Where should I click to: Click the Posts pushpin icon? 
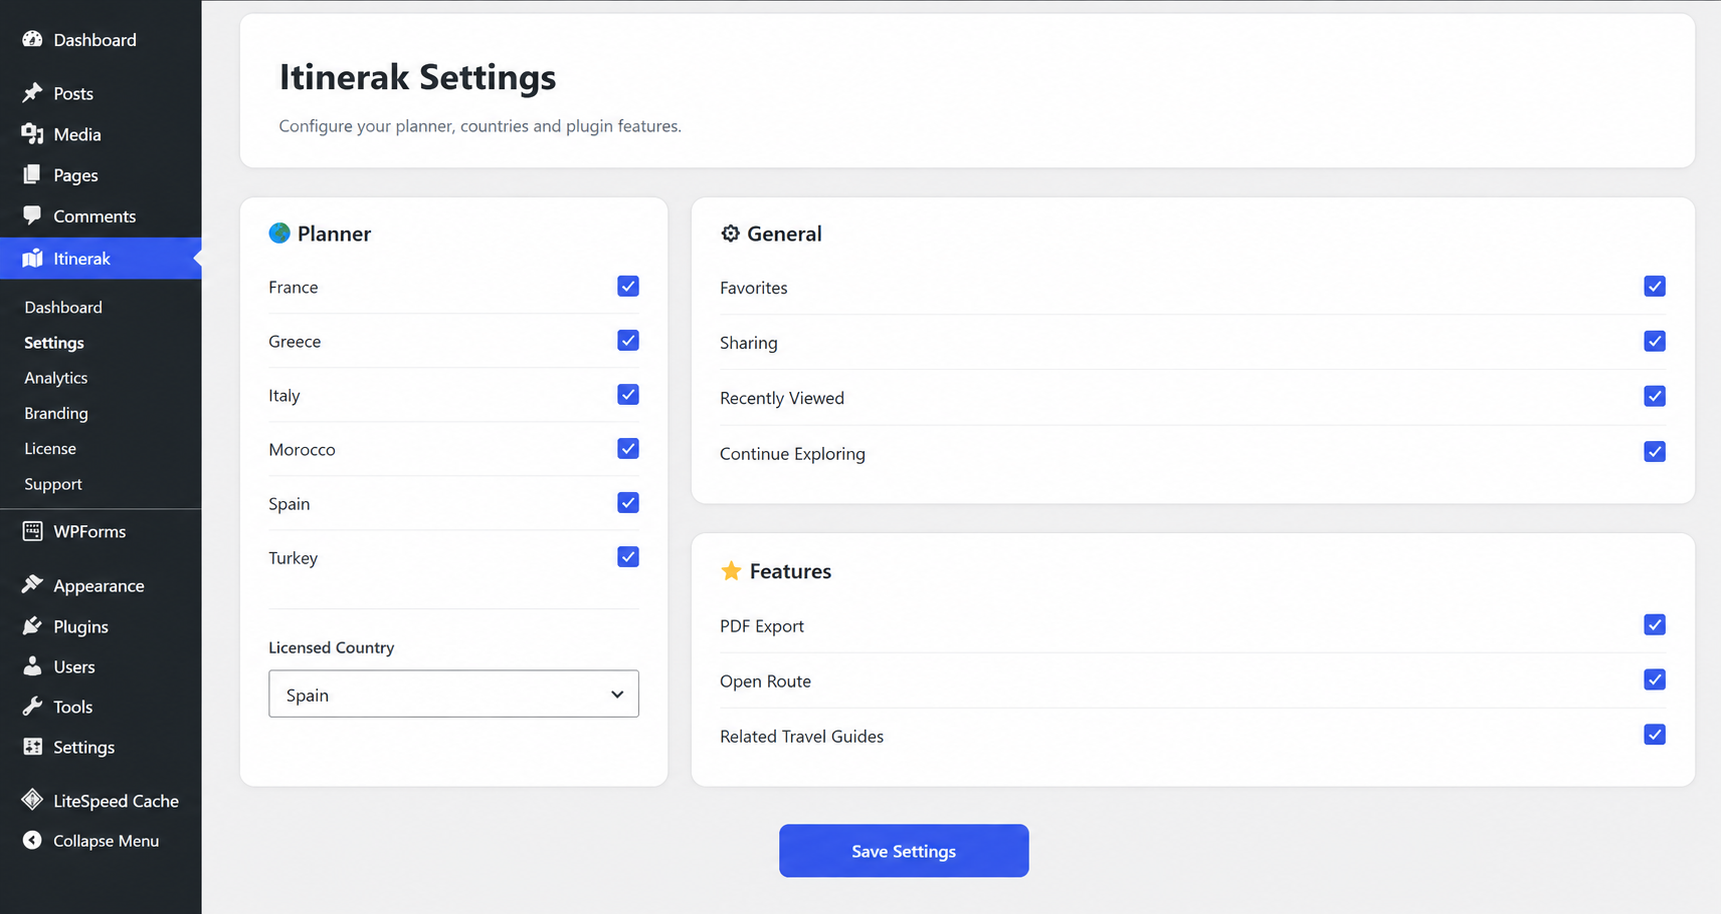point(32,93)
